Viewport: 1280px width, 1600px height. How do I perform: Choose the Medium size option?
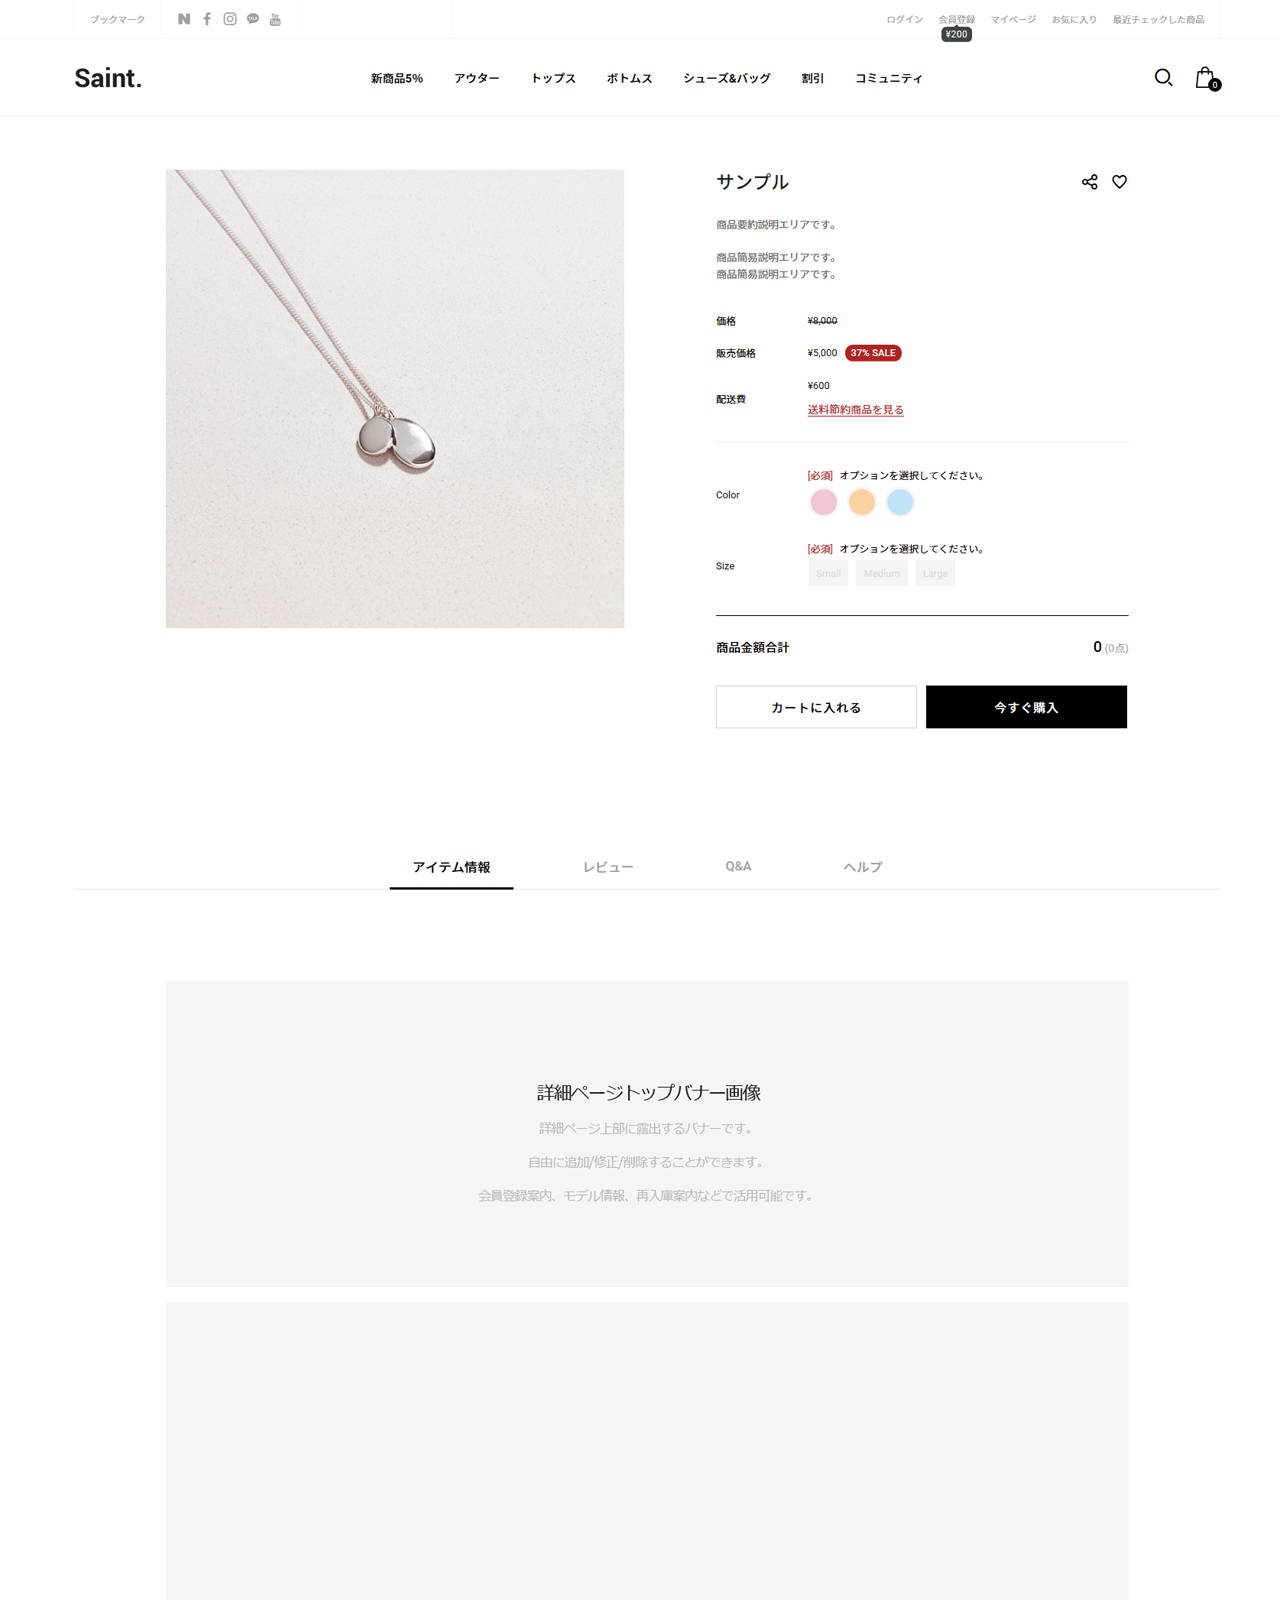[881, 573]
